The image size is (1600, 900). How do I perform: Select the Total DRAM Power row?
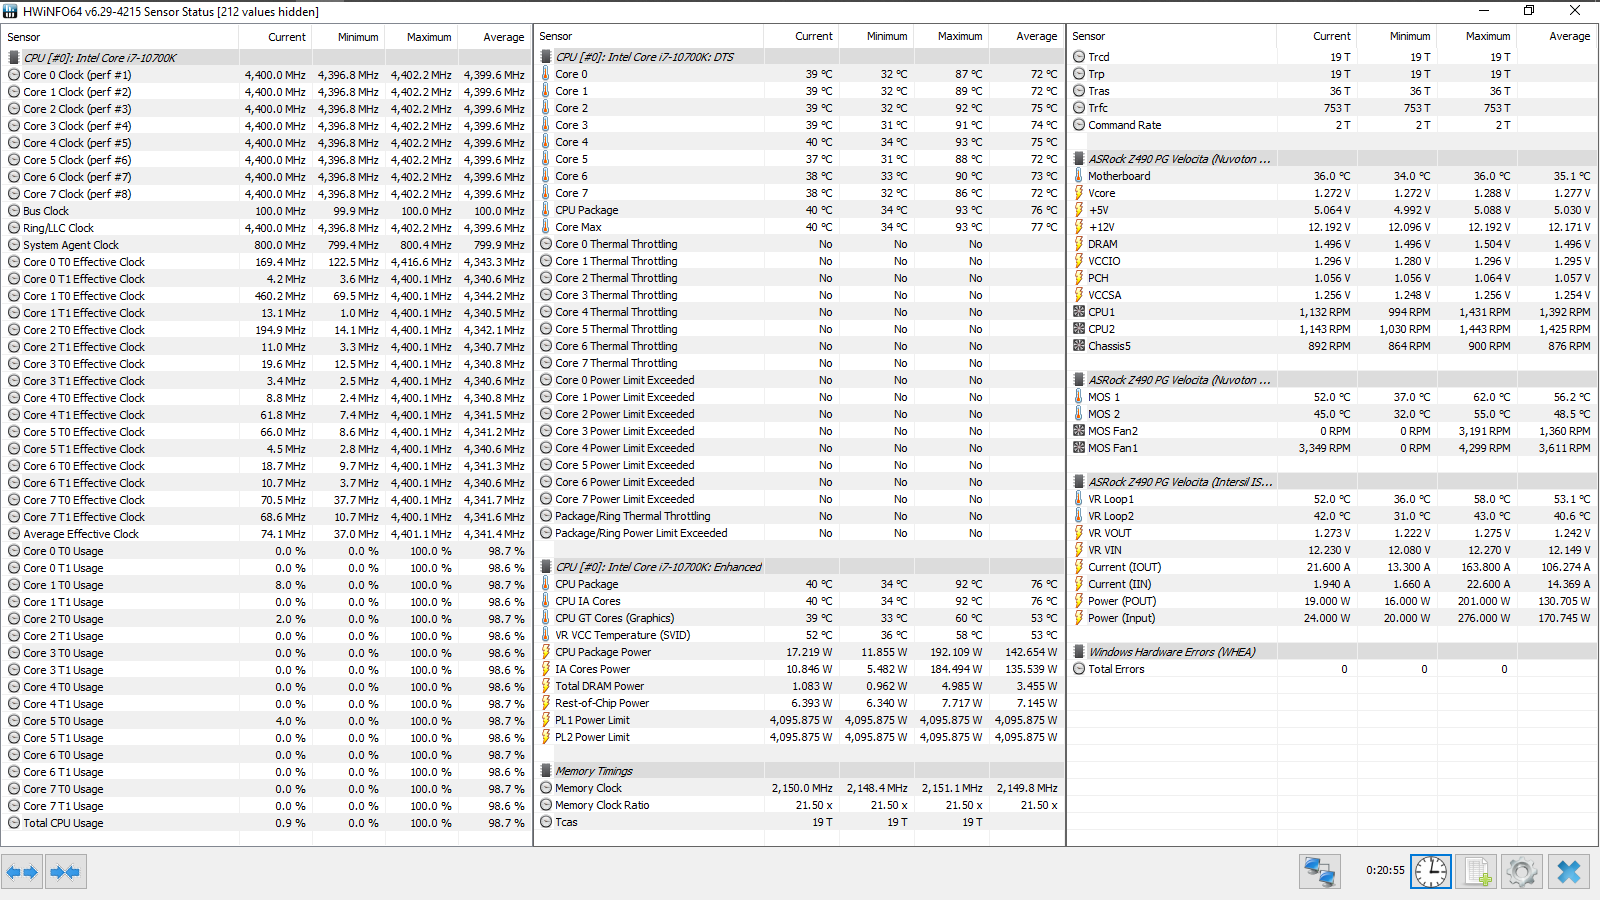pos(799,686)
